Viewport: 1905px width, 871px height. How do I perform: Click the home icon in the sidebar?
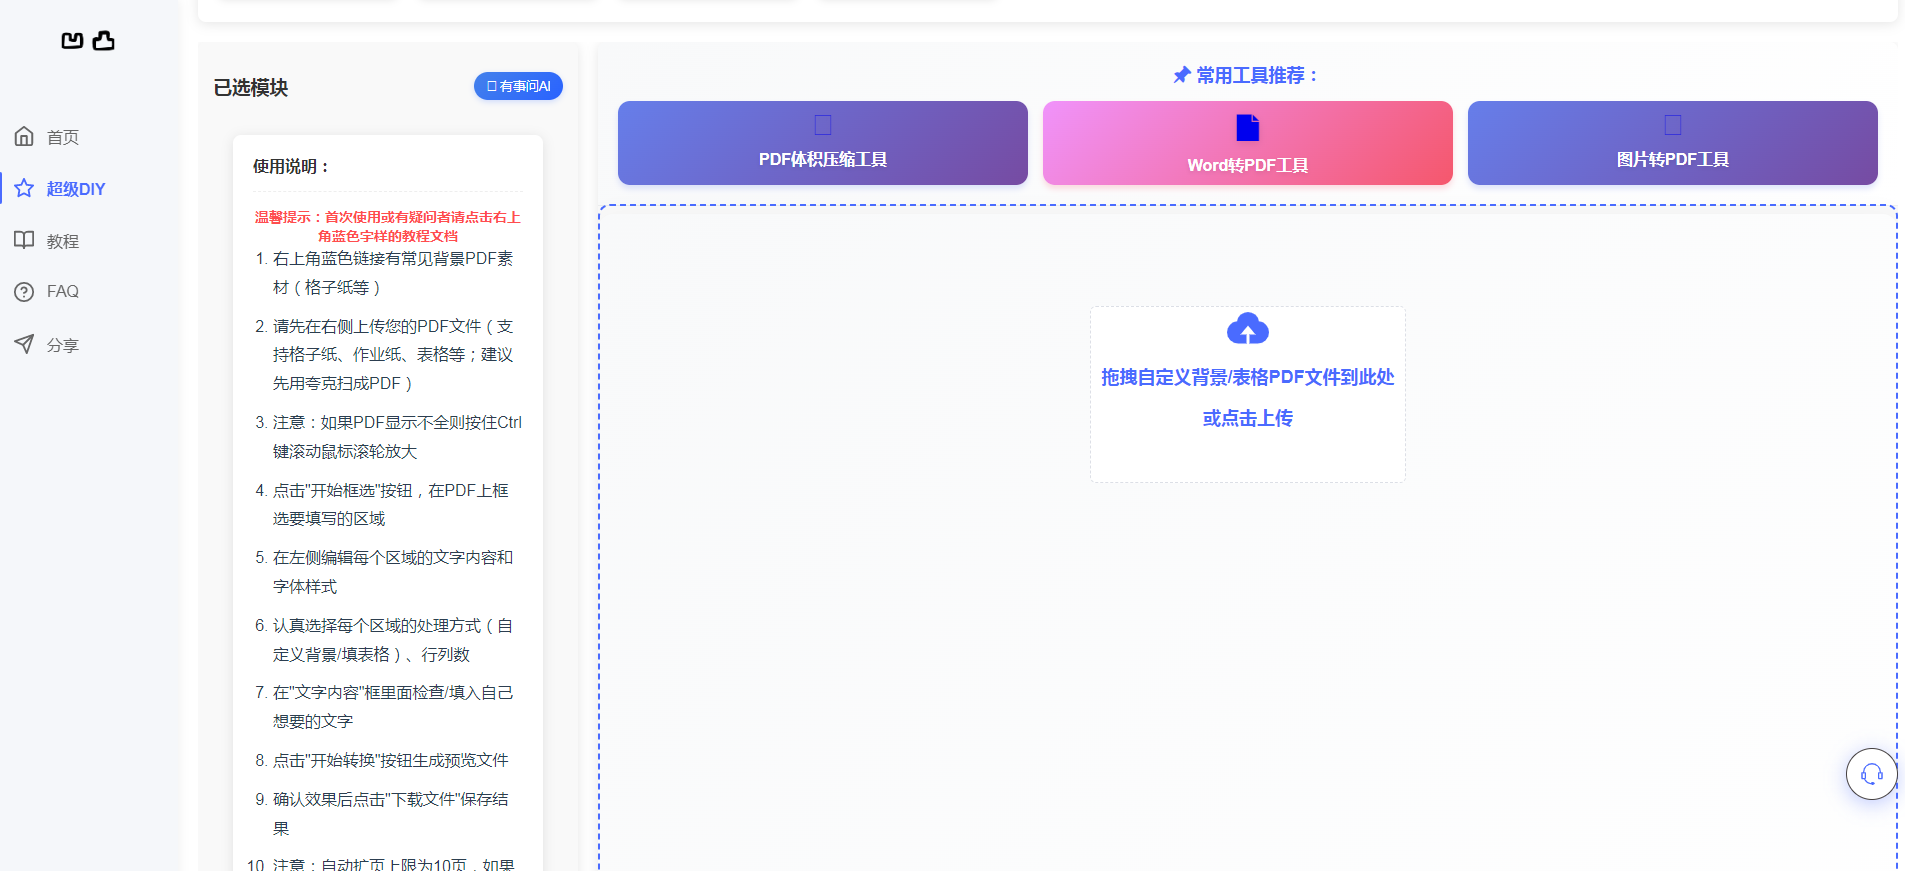(25, 136)
